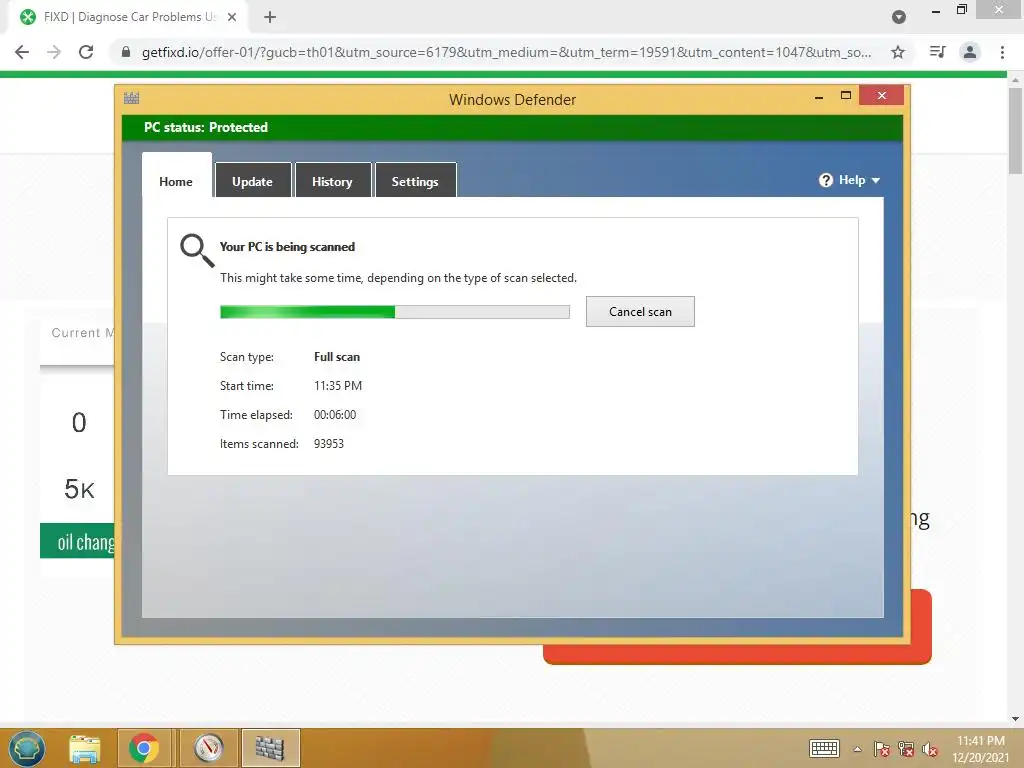The height and width of the screenshot is (768, 1024).
Task: Click the 'Full scan' scan type value
Action: (337, 357)
